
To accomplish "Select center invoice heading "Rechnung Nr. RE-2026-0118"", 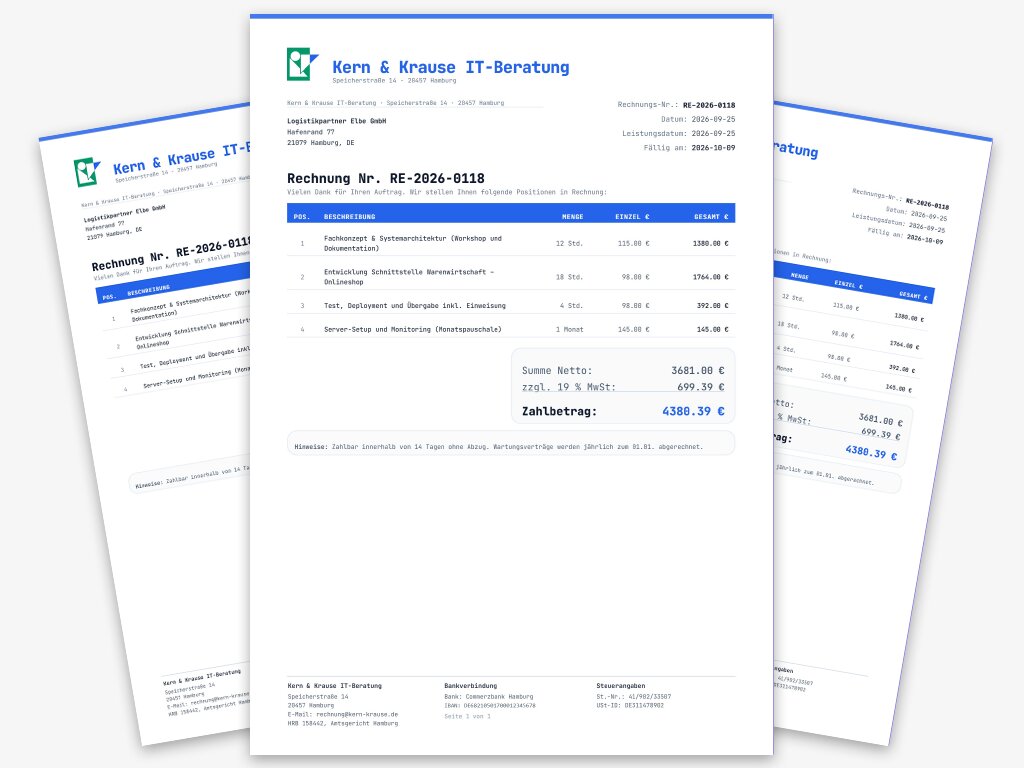I will pyautogui.click(x=386, y=178).
